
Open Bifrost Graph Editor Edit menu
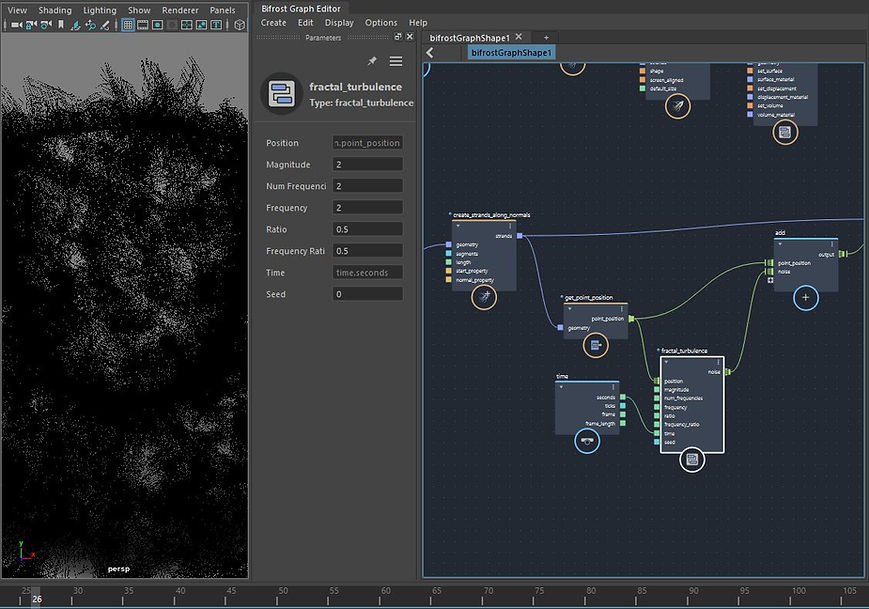[305, 23]
